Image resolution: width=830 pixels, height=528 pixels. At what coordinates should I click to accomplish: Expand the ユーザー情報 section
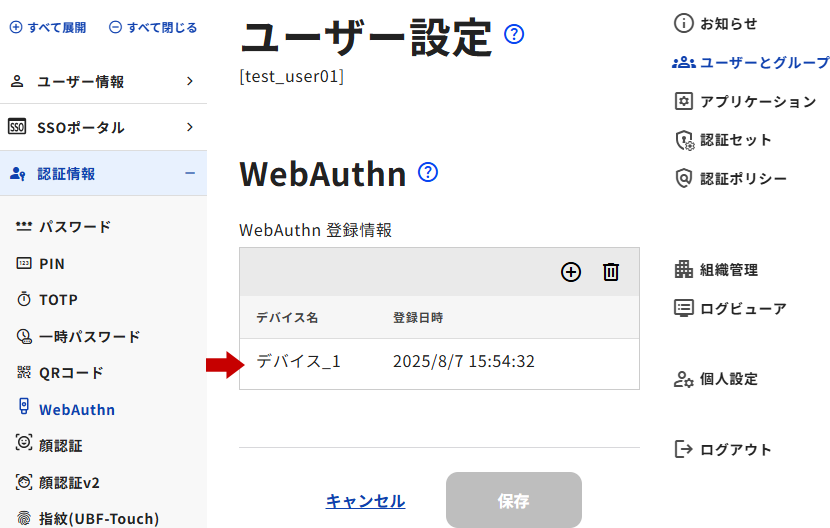(102, 82)
